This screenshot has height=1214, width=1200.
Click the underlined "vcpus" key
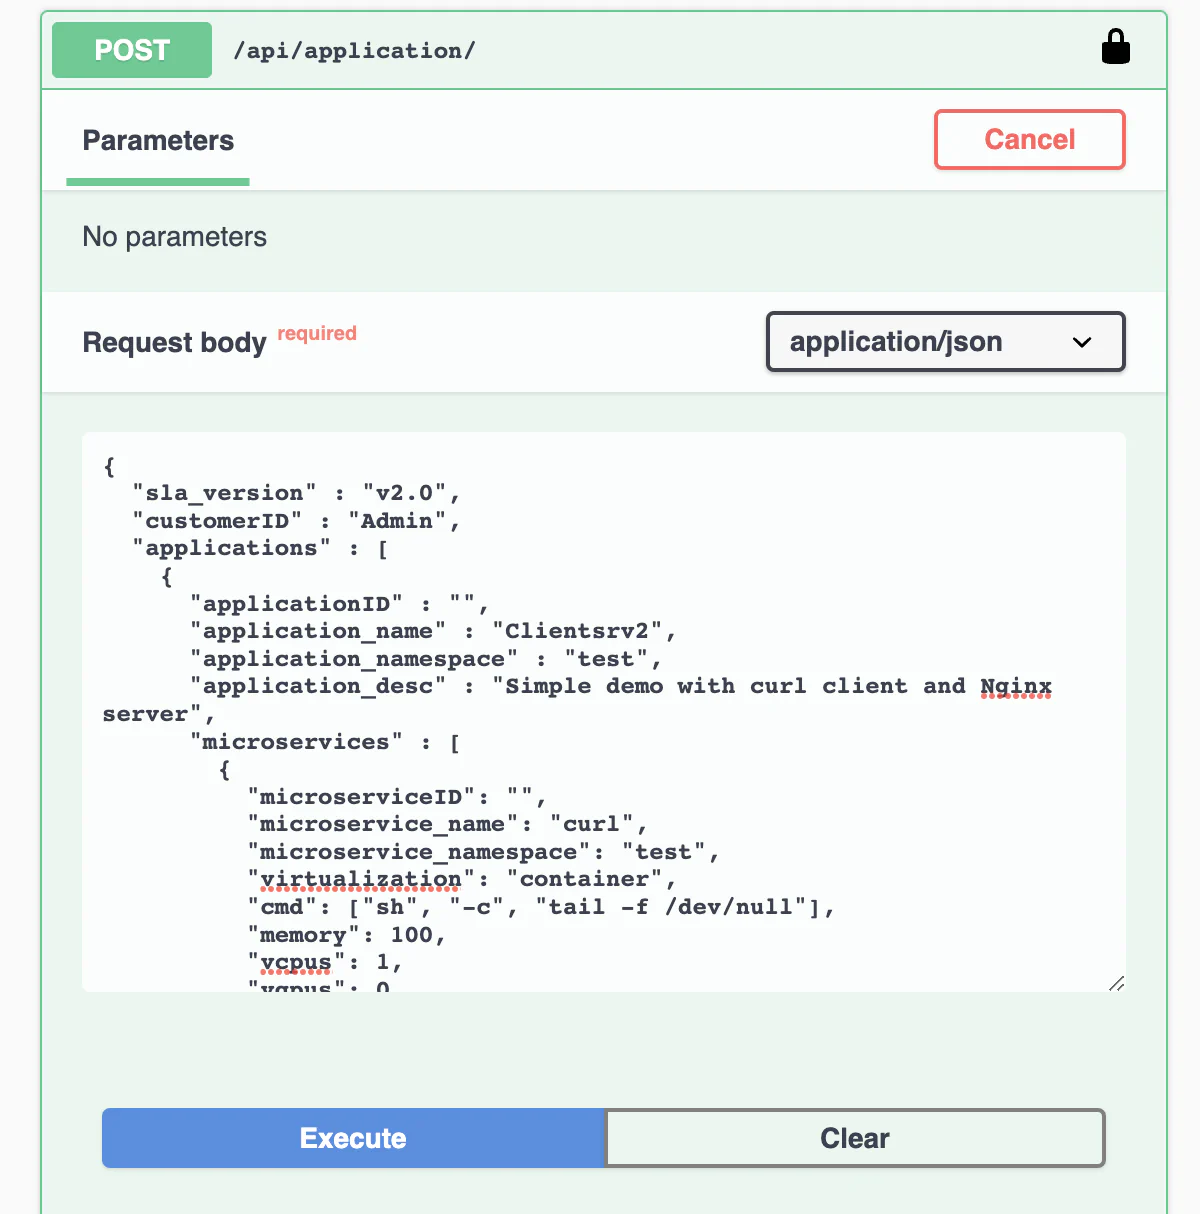point(295,962)
